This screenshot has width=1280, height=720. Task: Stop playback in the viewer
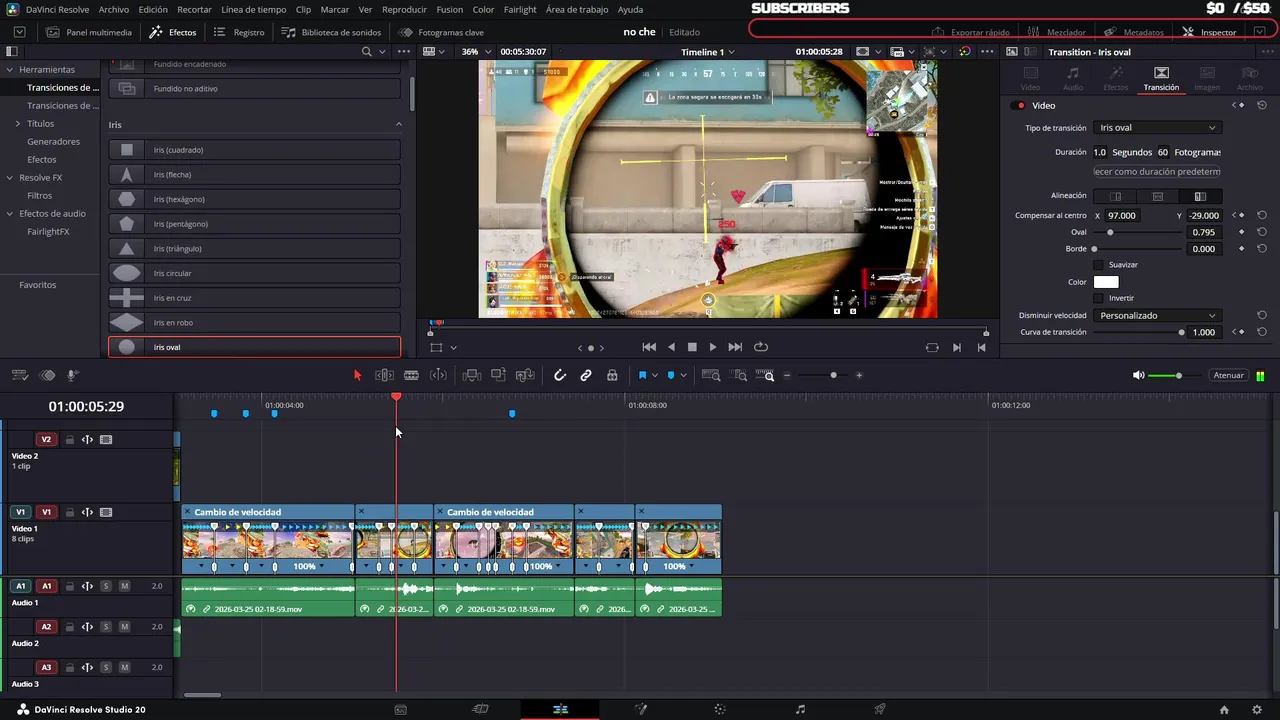[x=692, y=347]
